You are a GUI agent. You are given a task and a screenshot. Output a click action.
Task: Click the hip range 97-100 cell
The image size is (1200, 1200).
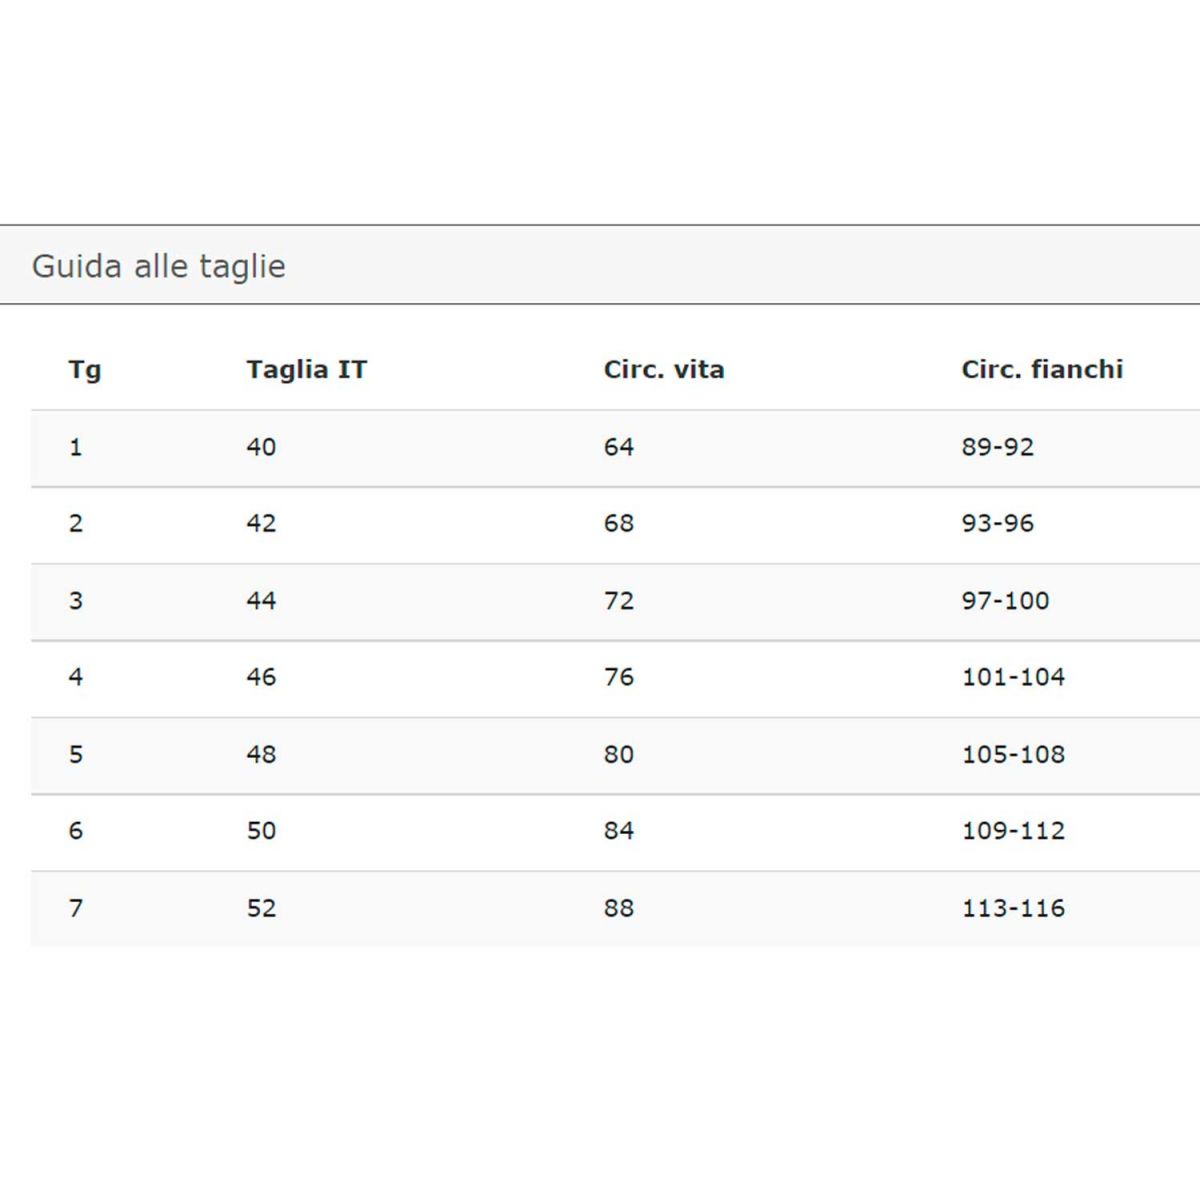pos(1005,601)
